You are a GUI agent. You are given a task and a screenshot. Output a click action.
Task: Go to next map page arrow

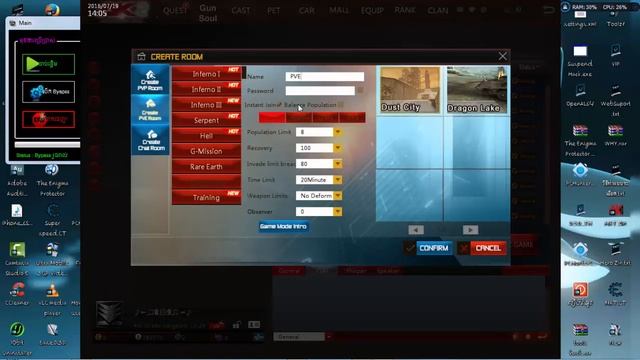point(470,230)
